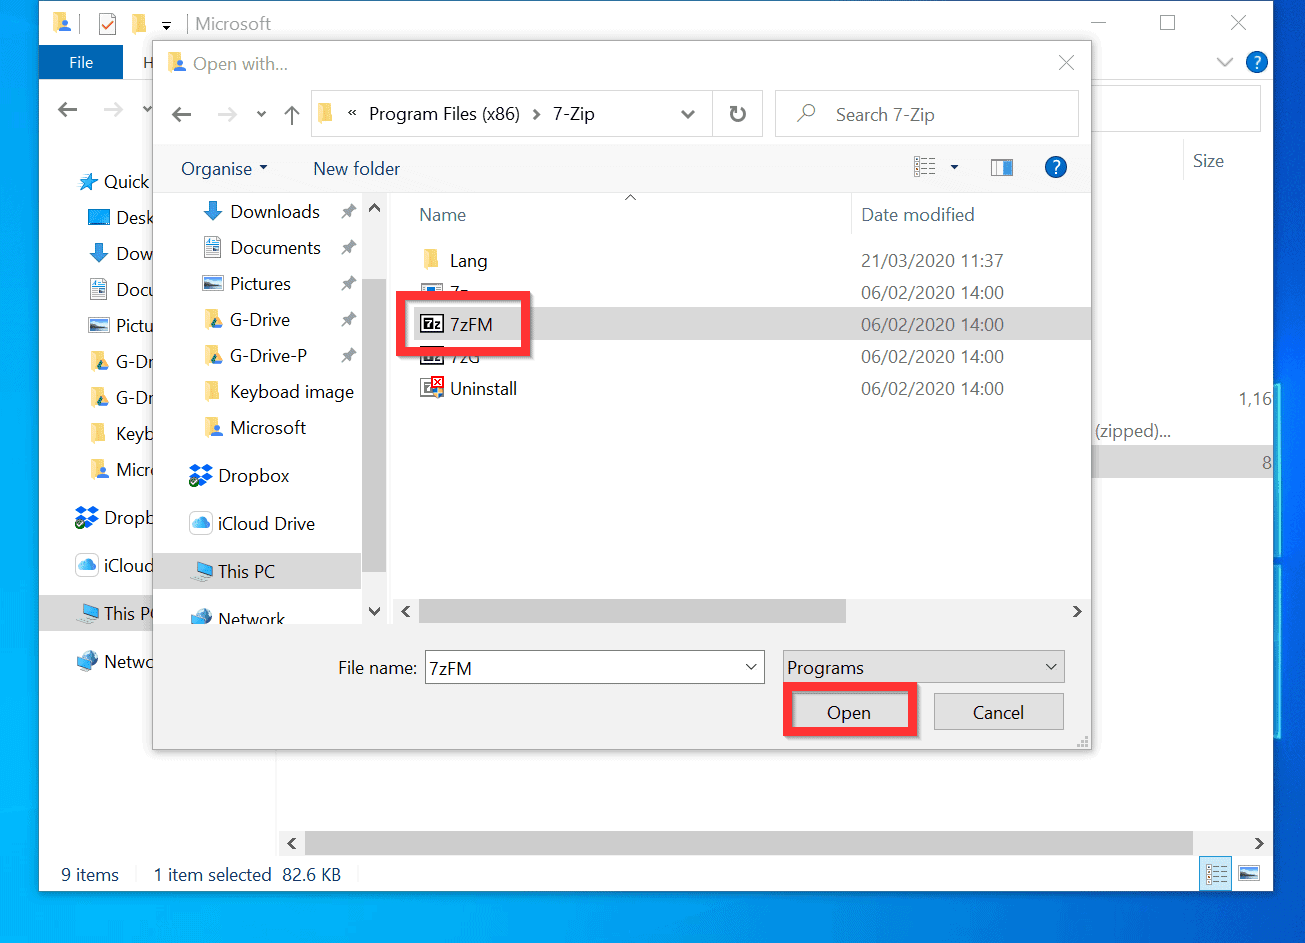Click Quick access star in Explorer
The width and height of the screenshot is (1305, 943).
tap(90, 181)
